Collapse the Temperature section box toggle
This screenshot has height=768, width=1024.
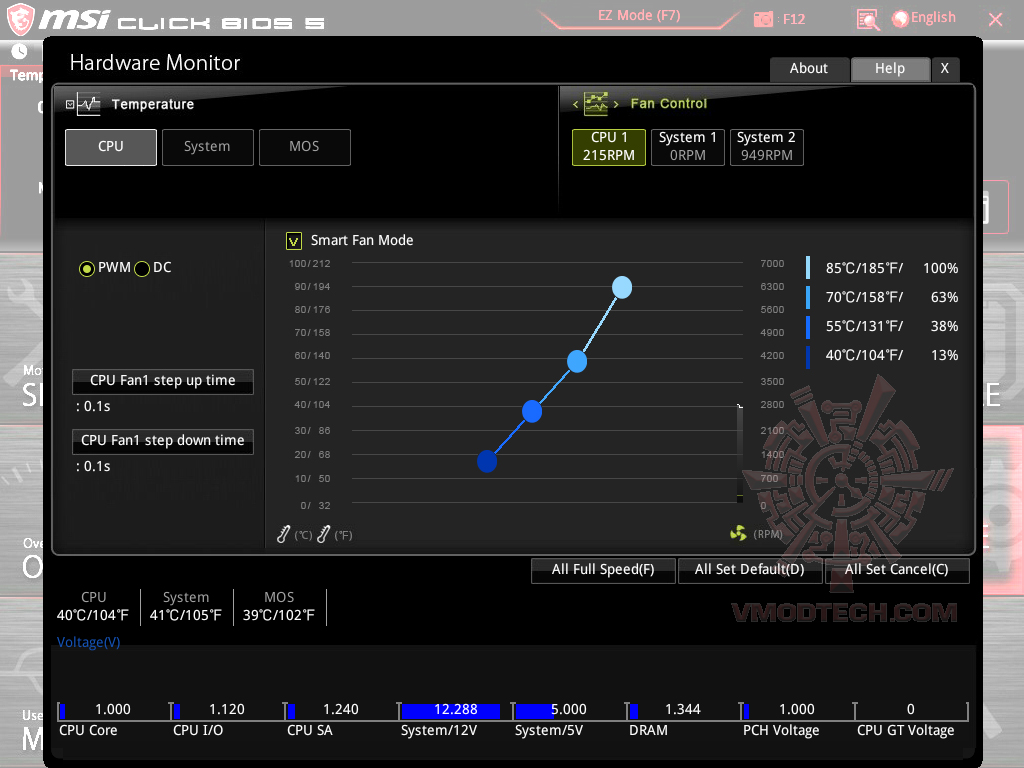click(70, 104)
